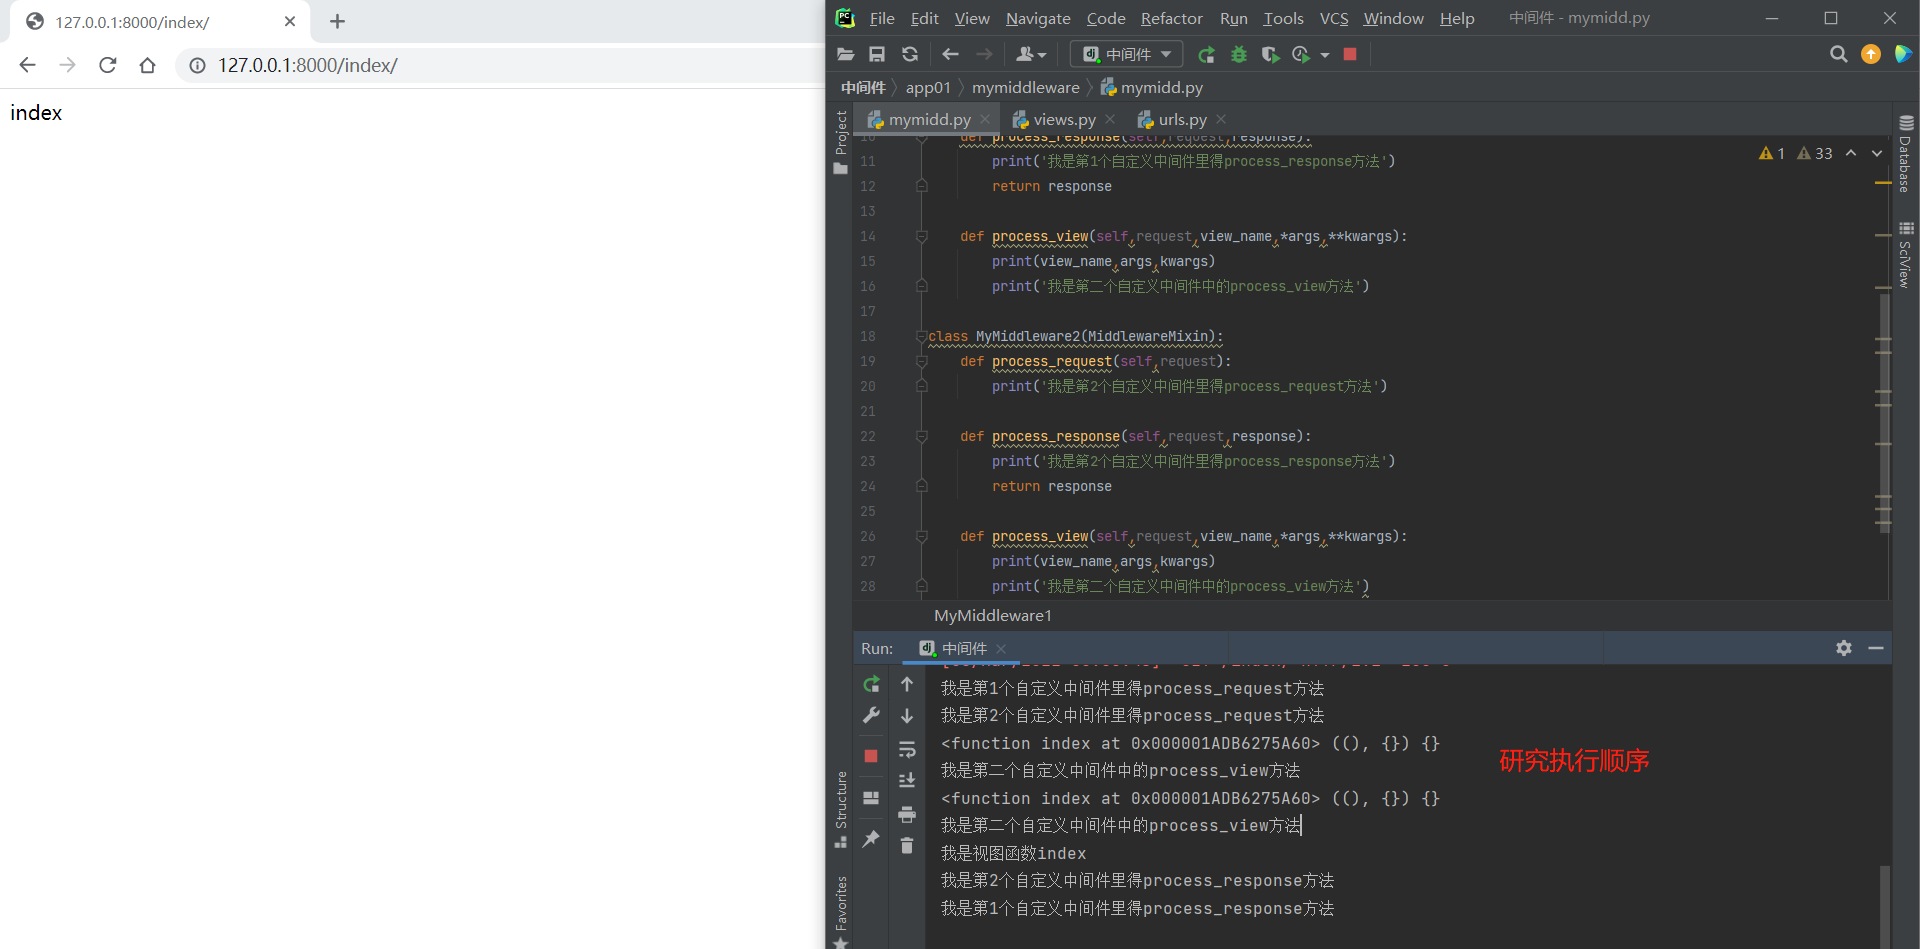The height and width of the screenshot is (949, 1920).
Task: Click mymiddleware in the breadcrumb path
Action: [1025, 88]
